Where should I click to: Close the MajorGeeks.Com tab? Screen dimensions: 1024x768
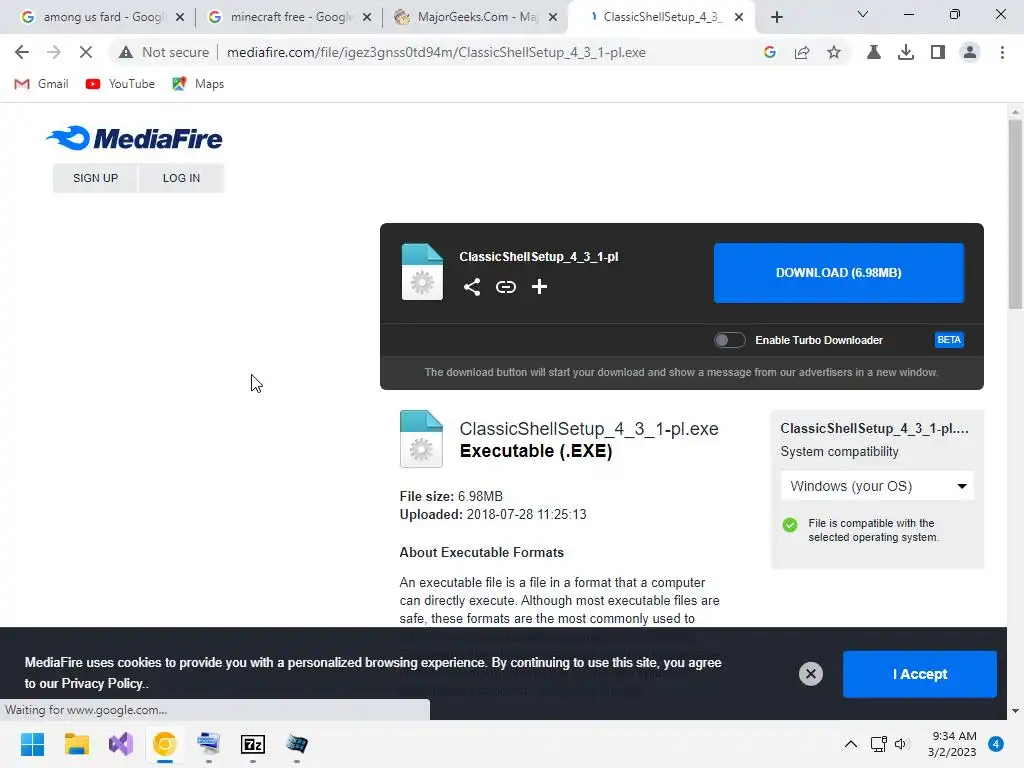coord(553,17)
